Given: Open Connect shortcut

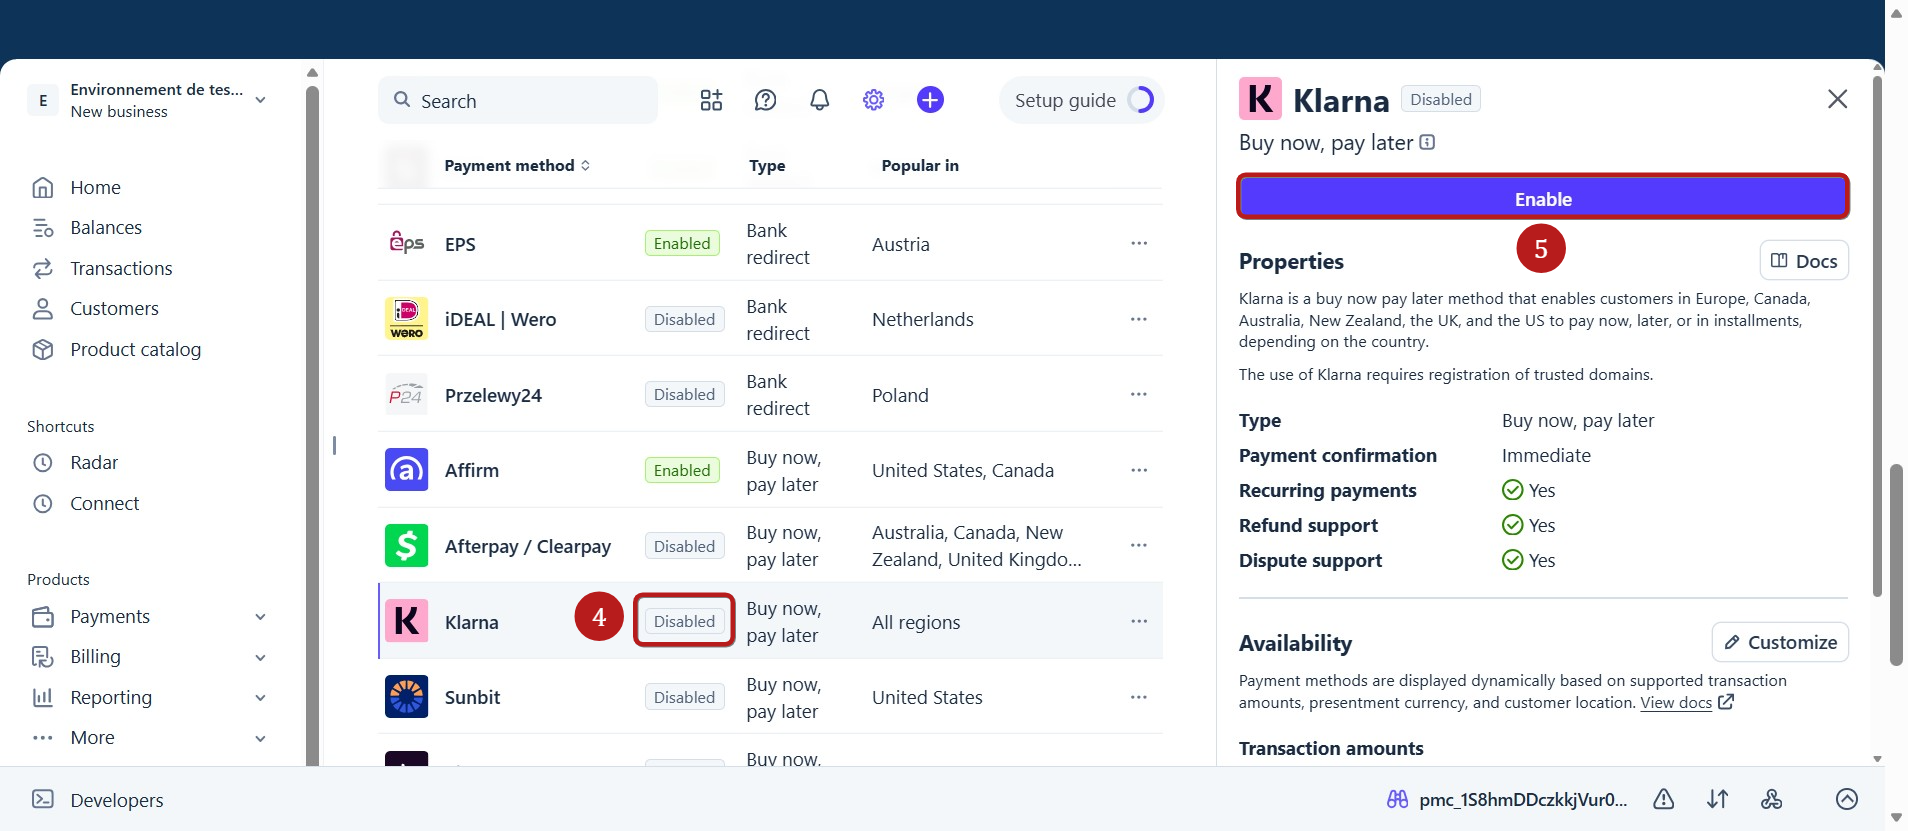Looking at the screenshot, I should (104, 503).
